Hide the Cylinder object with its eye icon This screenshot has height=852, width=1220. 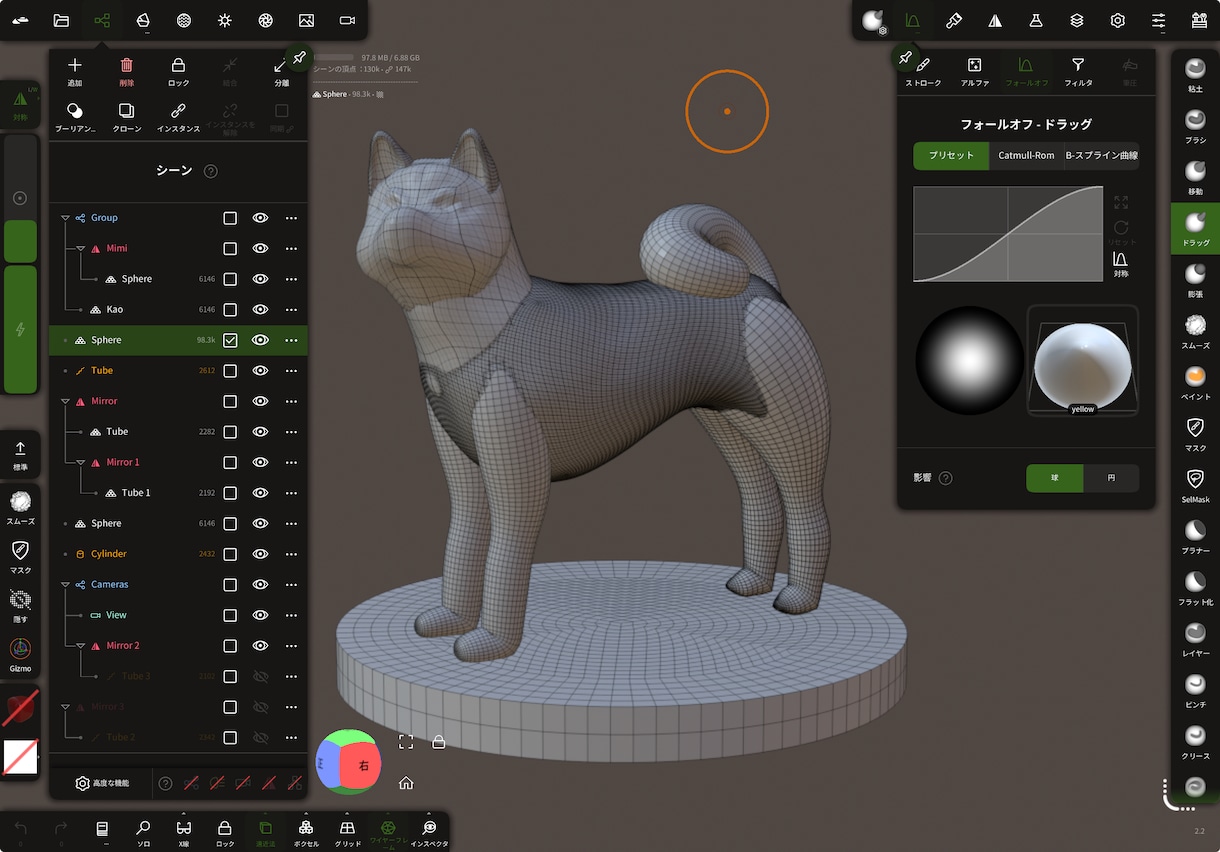(x=261, y=554)
